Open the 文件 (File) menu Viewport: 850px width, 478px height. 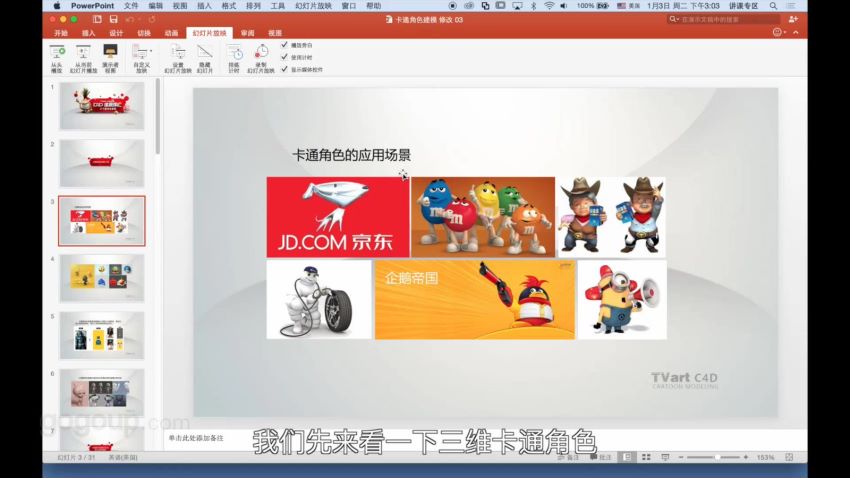coord(131,6)
